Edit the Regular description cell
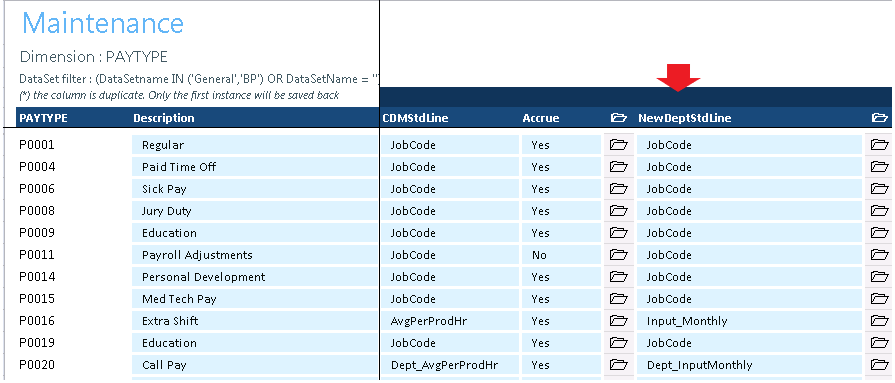The height and width of the screenshot is (383, 895). (x=255, y=145)
